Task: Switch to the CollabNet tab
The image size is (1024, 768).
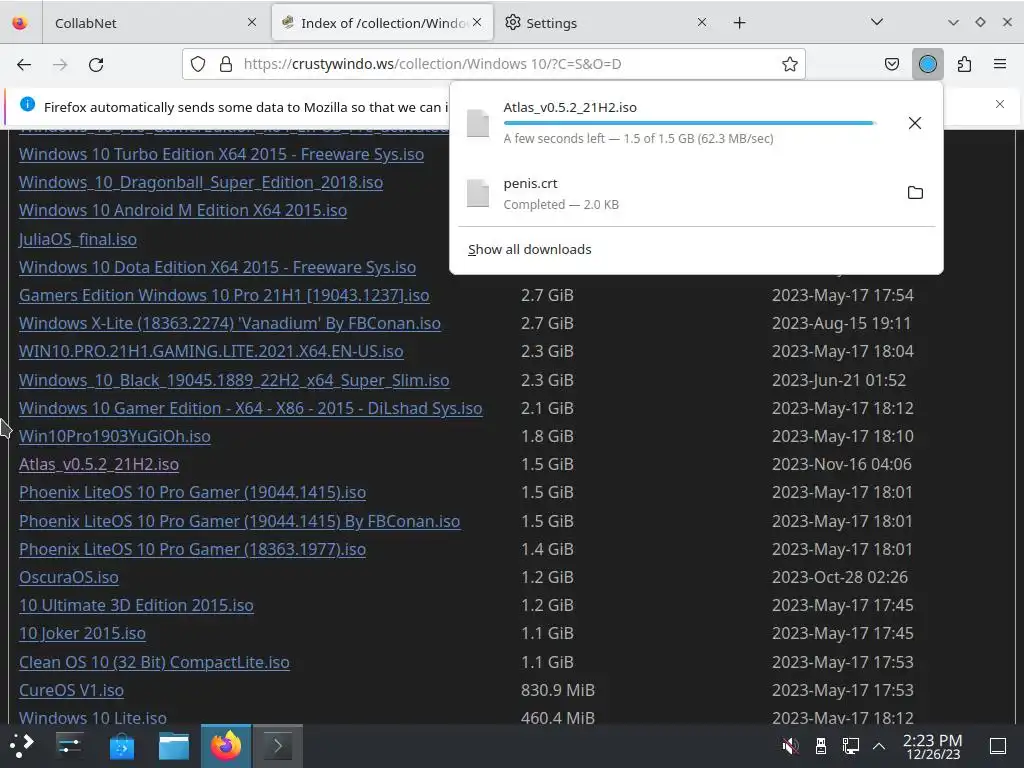Action: [x=155, y=23]
